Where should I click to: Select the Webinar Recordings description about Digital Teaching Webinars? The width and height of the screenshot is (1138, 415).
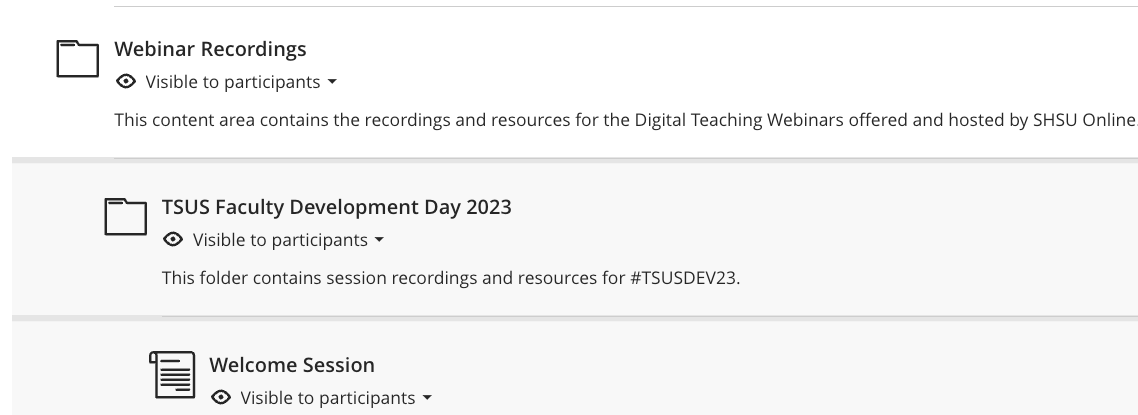coord(626,120)
